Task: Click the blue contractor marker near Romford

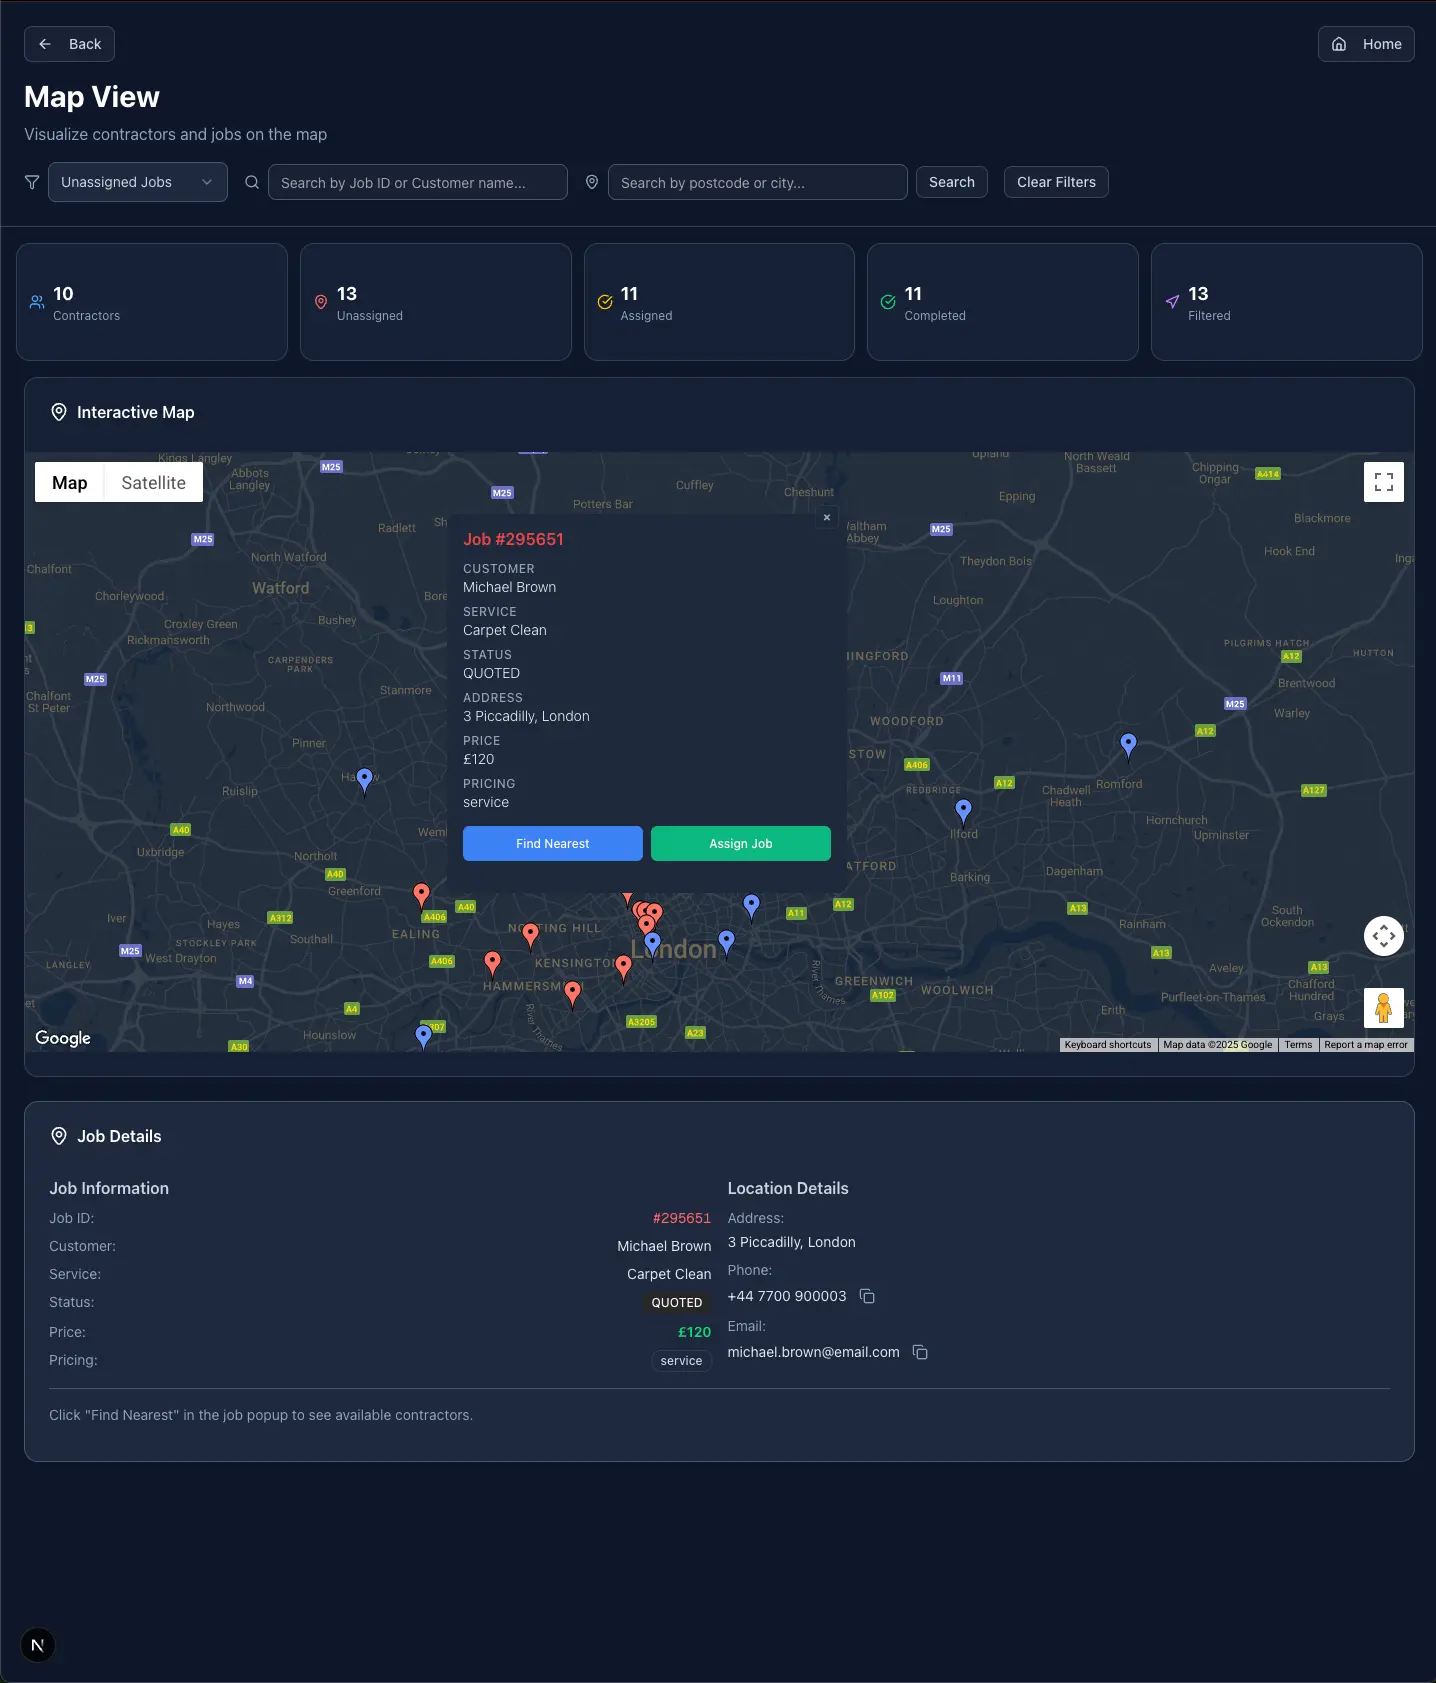Action: click(x=1128, y=745)
